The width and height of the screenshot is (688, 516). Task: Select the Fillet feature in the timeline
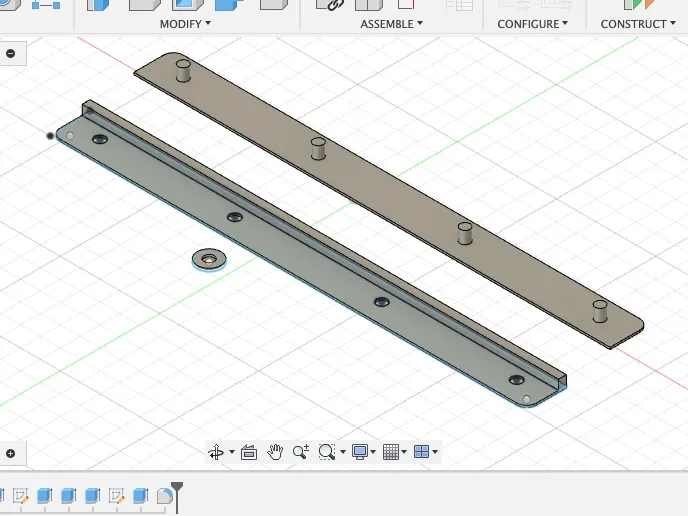point(165,496)
